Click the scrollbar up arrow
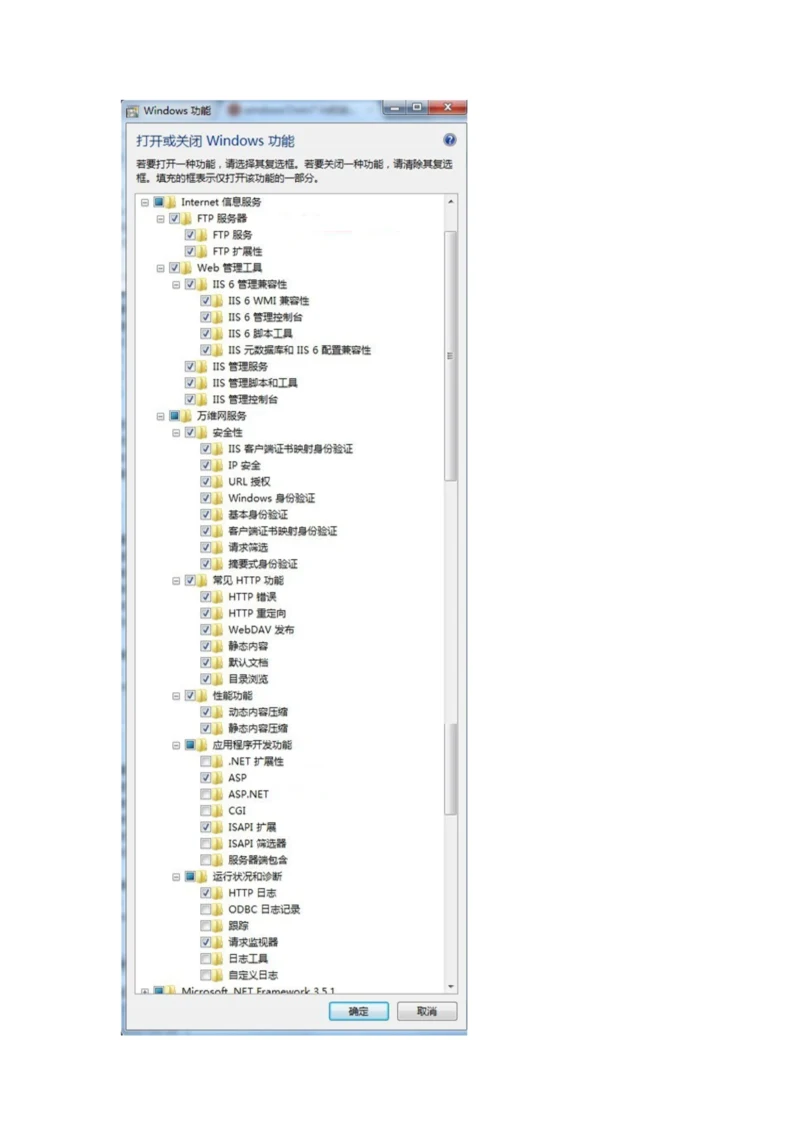This screenshot has height=1131, width=800. click(451, 201)
